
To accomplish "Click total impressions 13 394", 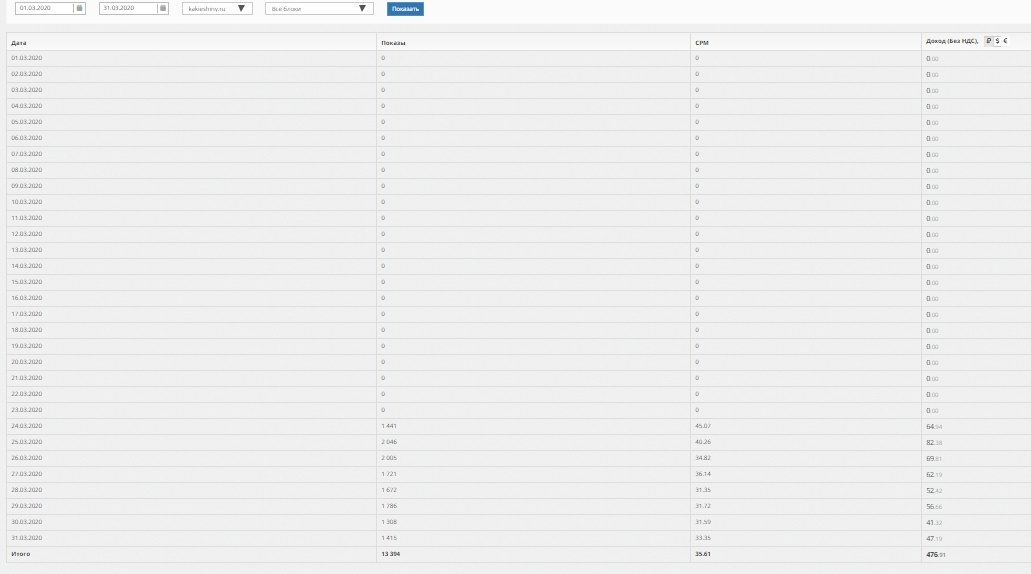I will [391, 554].
